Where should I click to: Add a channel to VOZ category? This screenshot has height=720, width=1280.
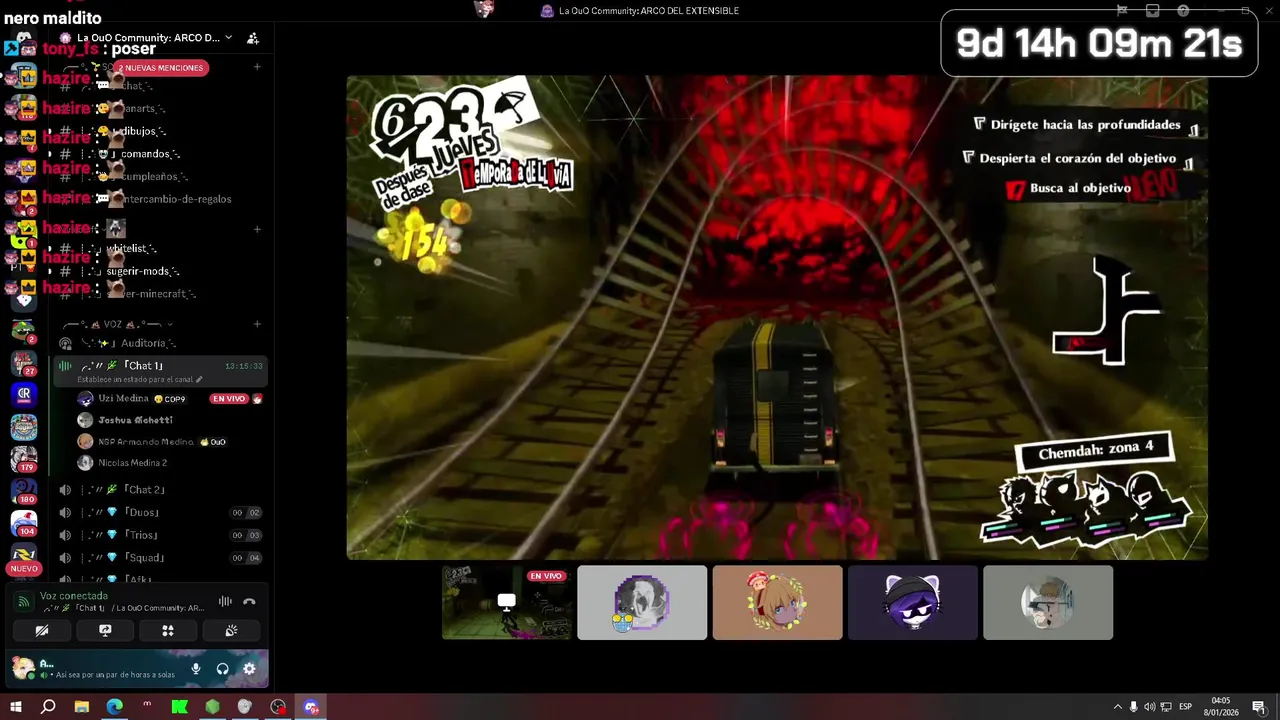(257, 324)
